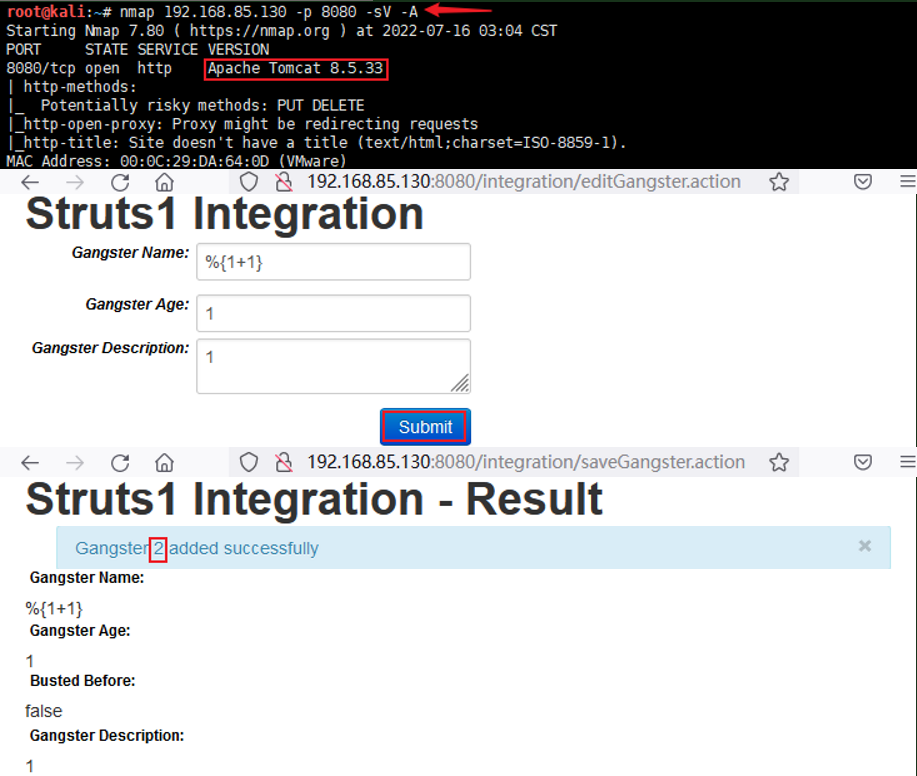Click the nmap command line in terminal
Screen dimensions: 917x776
(x=212, y=12)
